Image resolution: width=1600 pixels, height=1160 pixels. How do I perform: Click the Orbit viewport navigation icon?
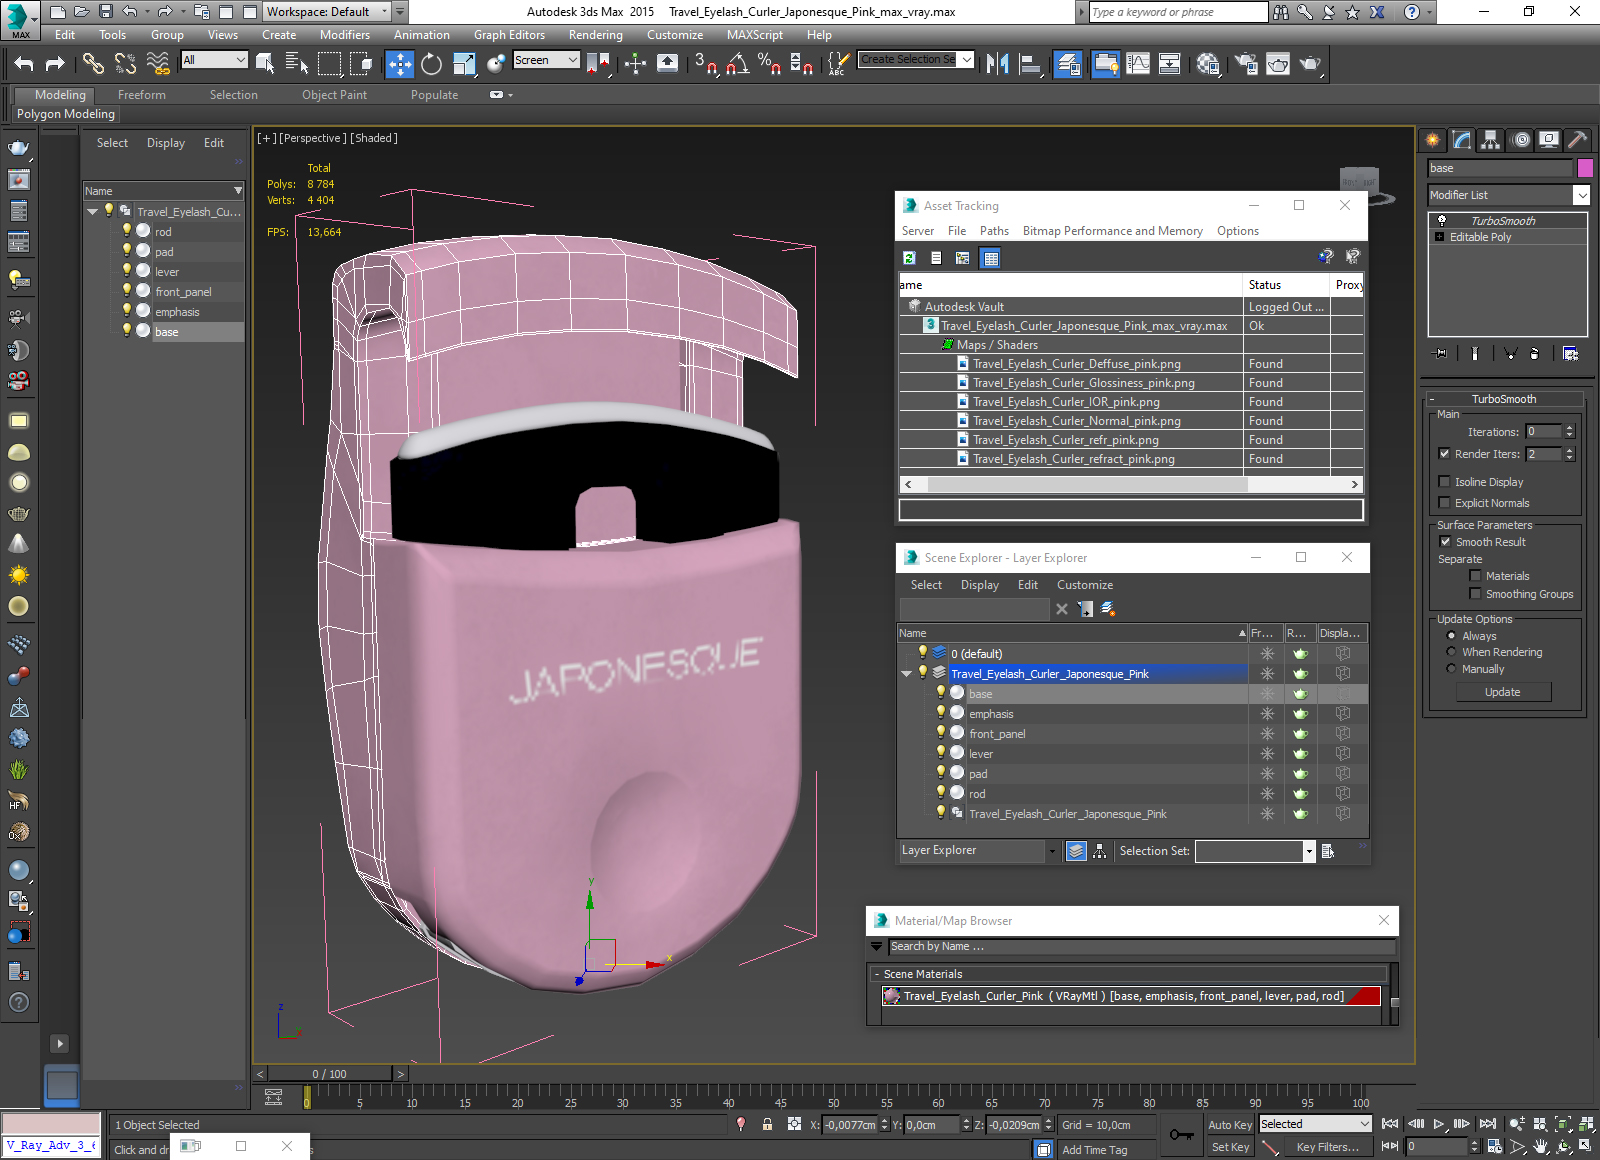tap(1563, 1146)
